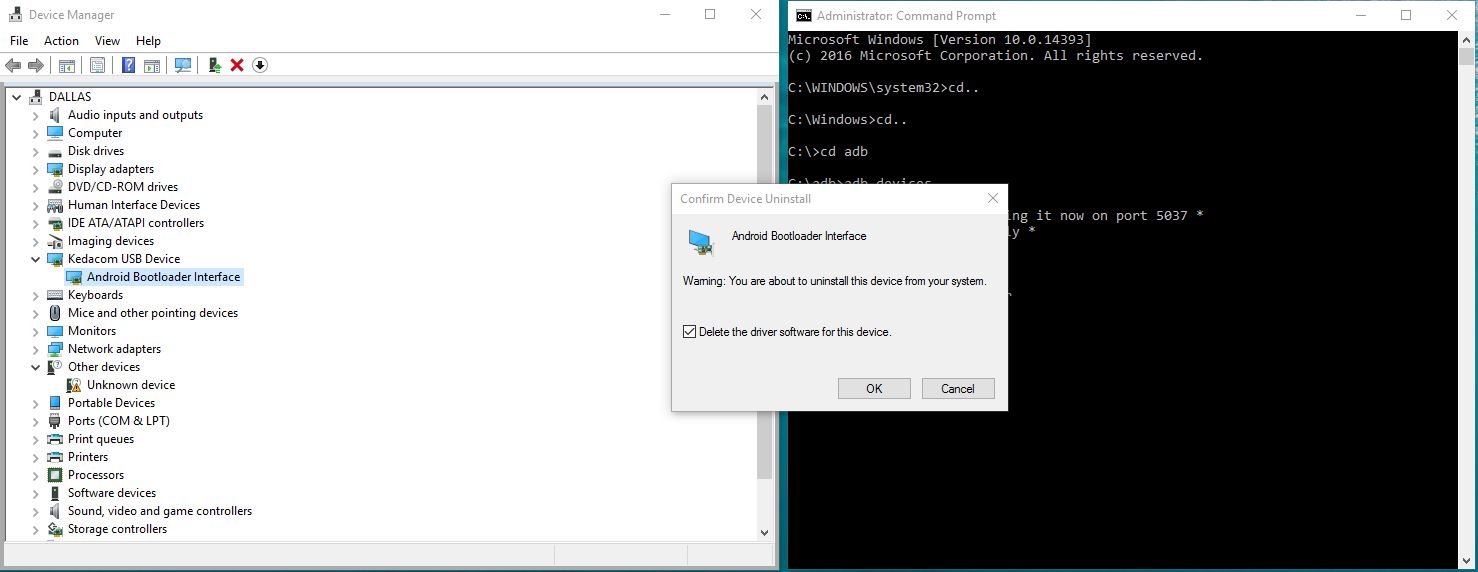Expand the Storage controllers node

point(36,529)
